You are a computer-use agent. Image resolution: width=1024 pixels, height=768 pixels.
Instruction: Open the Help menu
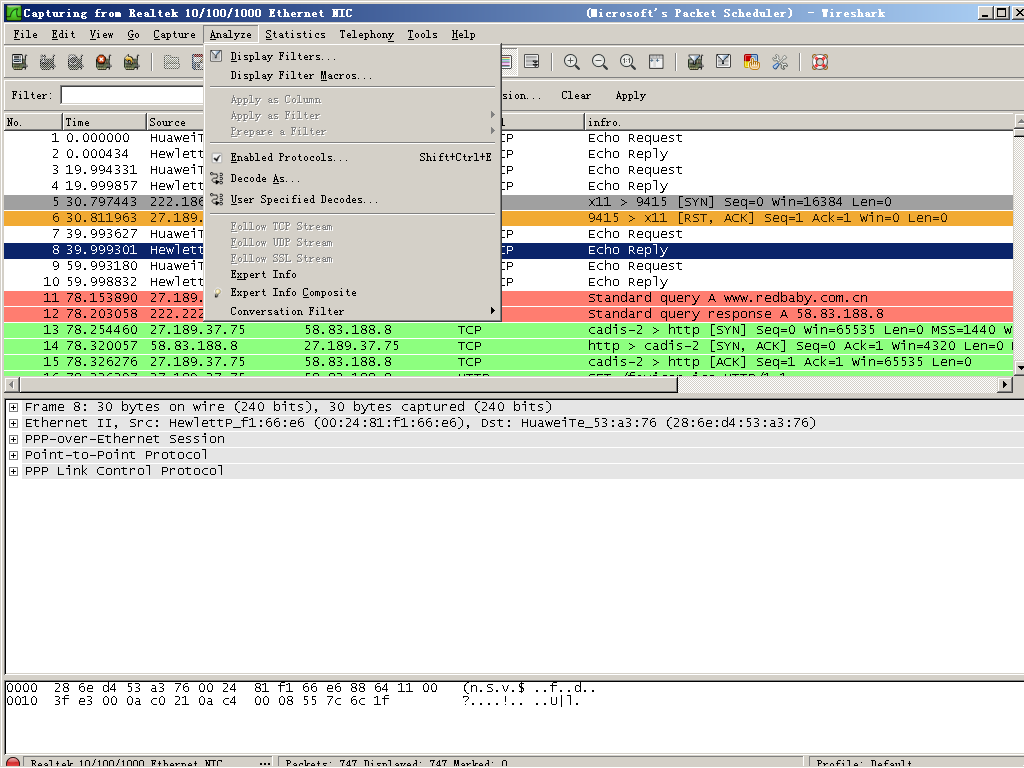(x=464, y=35)
